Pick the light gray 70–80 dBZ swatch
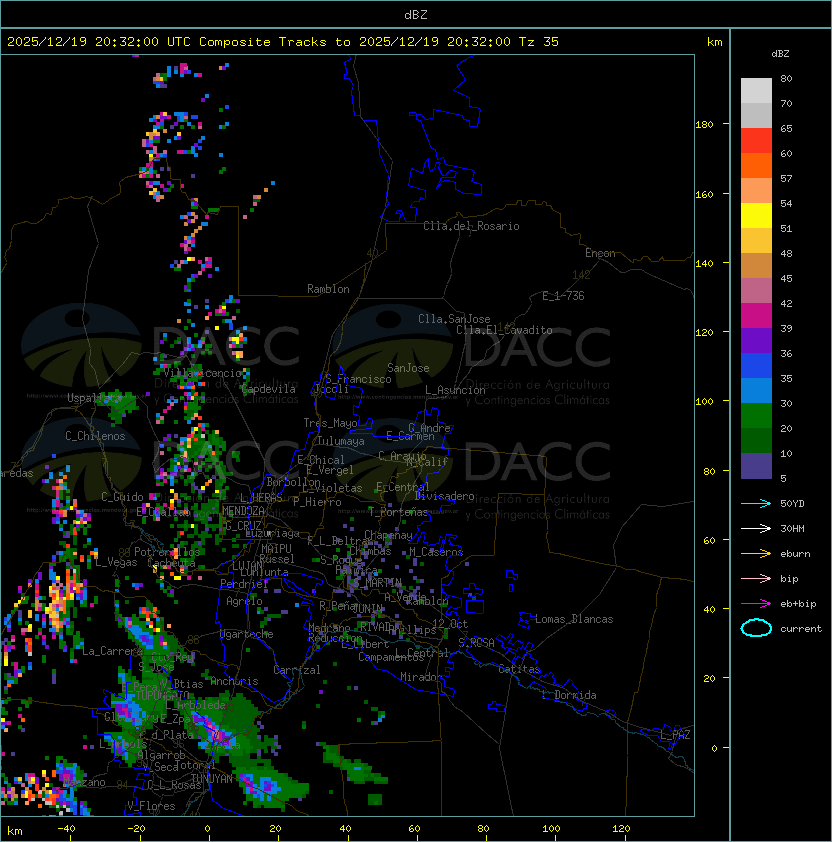Viewport: 832px width, 842px height. pyautogui.click(x=756, y=91)
